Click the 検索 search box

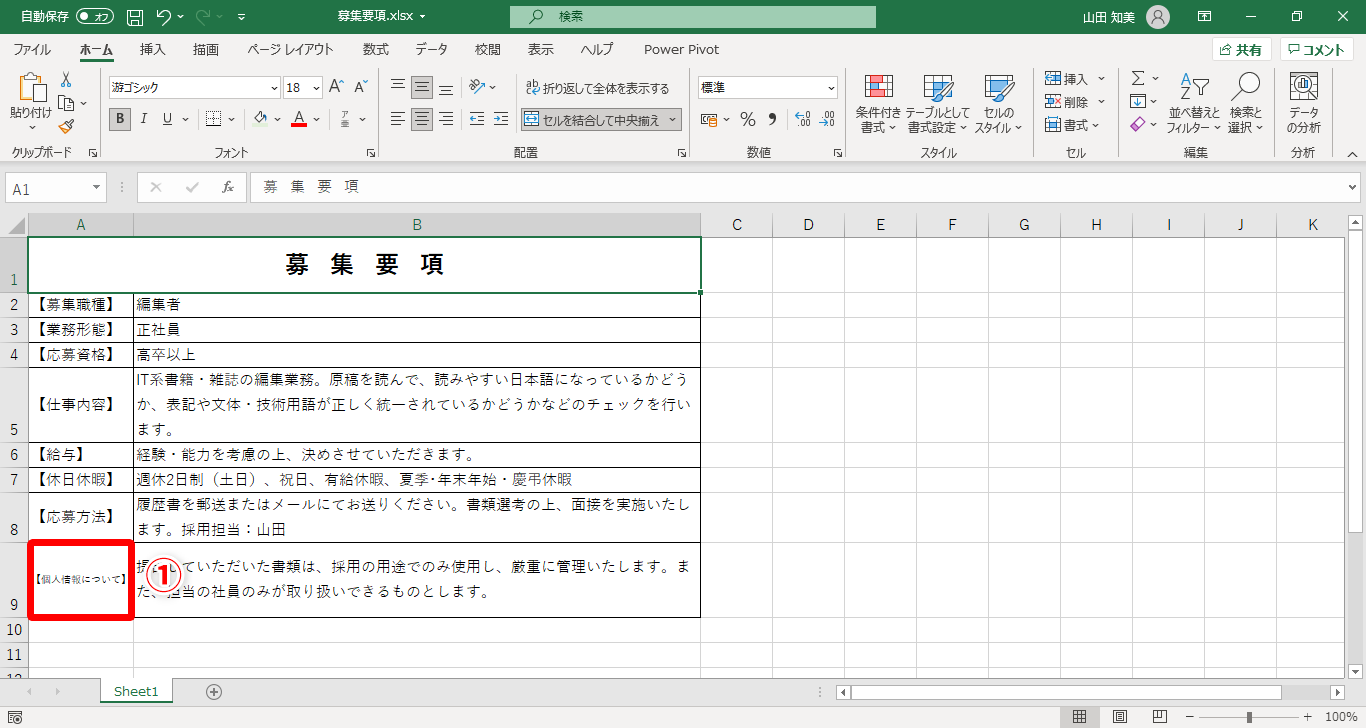coord(693,17)
